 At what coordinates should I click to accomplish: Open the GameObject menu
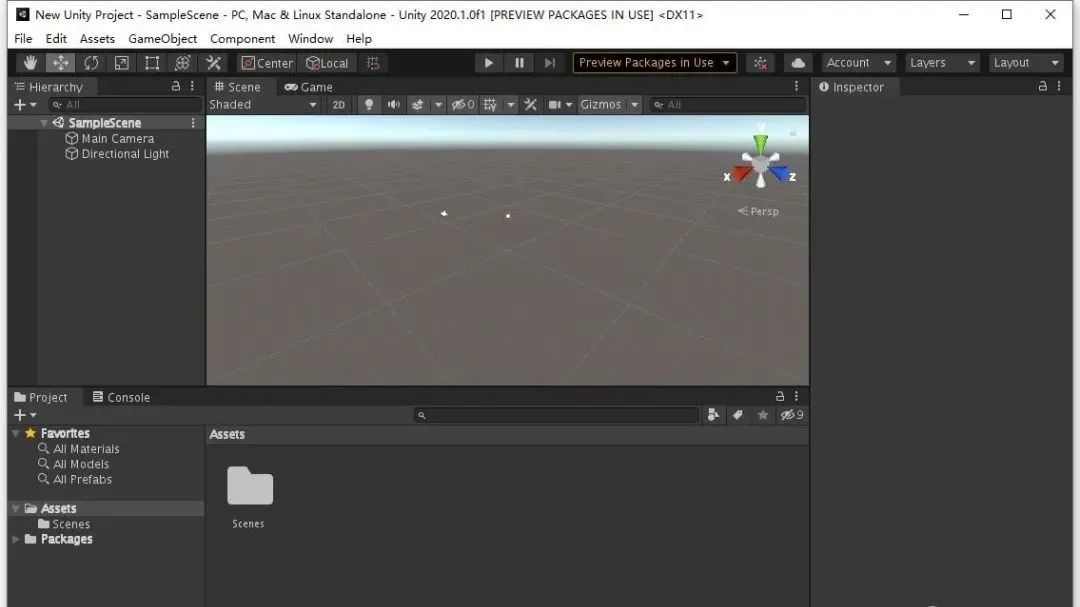[x=162, y=38]
